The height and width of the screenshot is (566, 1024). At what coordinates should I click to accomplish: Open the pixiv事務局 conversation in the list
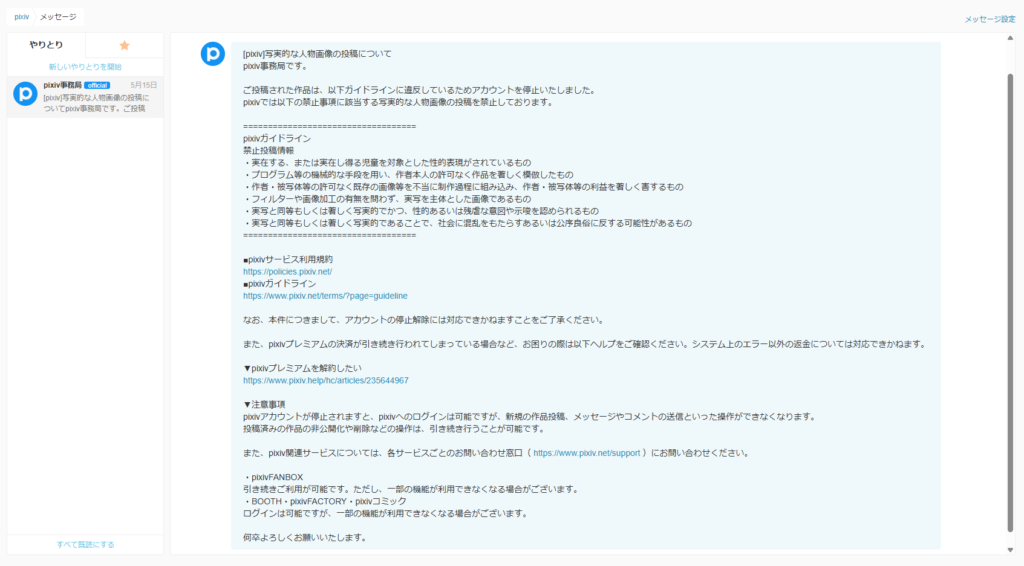(x=85, y=97)
